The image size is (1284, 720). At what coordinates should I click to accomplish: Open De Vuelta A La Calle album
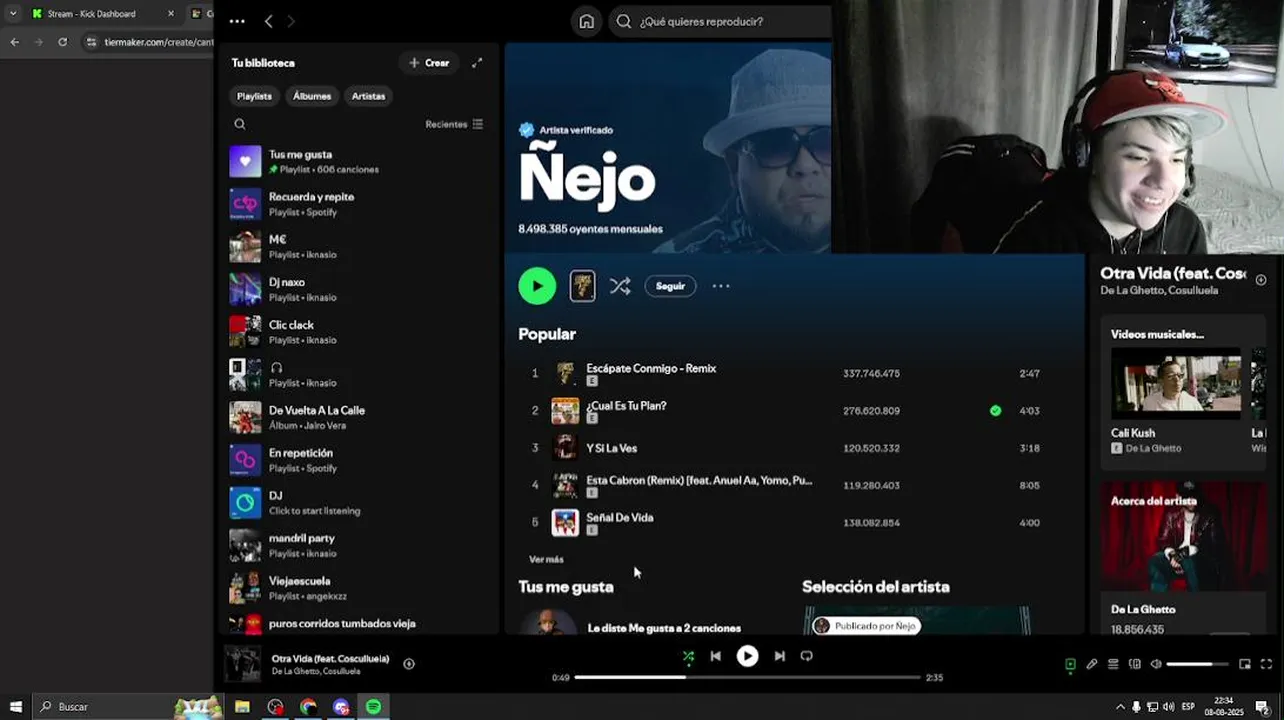pos(357,417)
